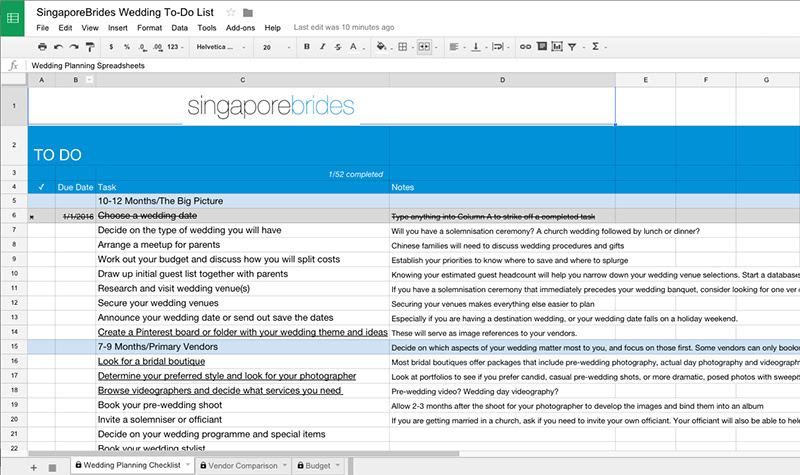Screen dimensions: 800x475
Task: Open 'Look for a bridal boutique' link
Action: (x=152, y=361)
